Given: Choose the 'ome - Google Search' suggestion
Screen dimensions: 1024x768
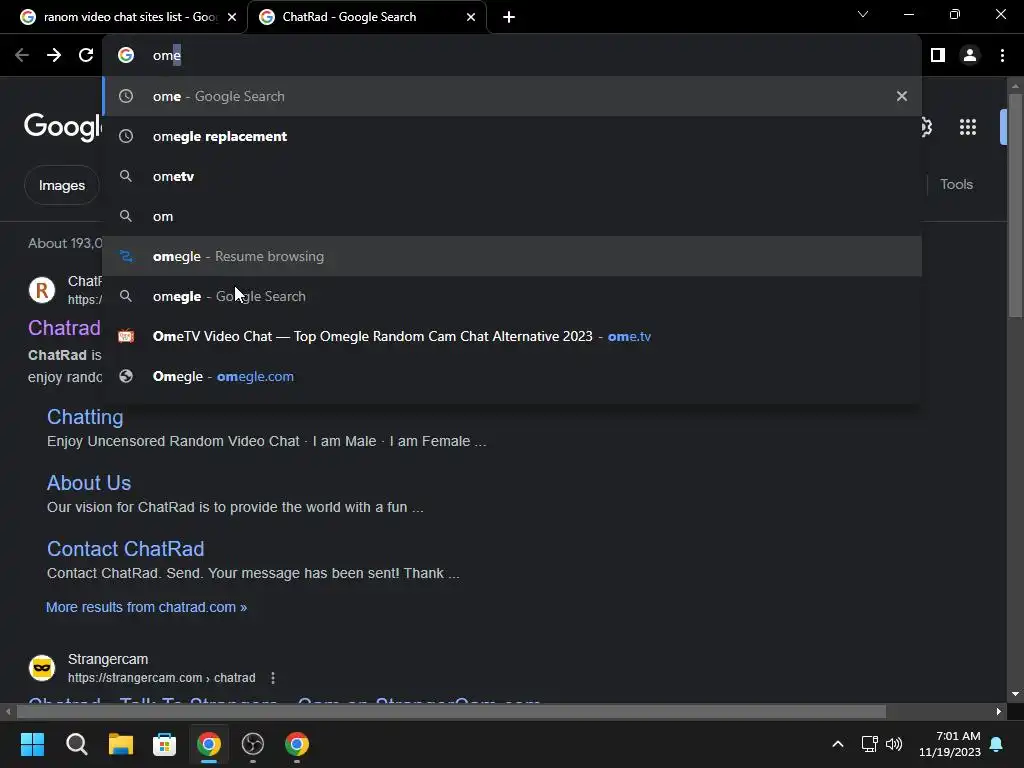Looking at the screenshot, I should [512, 96].
